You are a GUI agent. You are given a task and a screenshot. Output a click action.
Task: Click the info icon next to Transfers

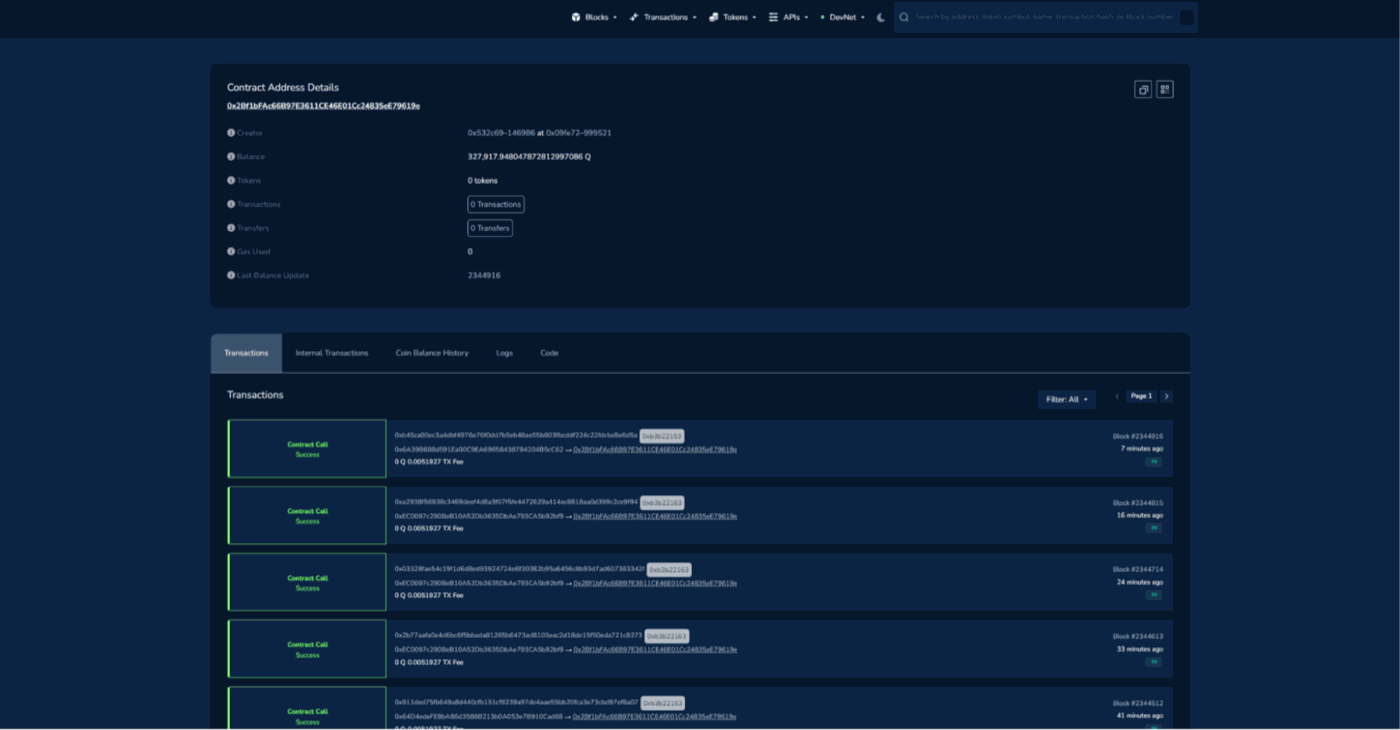231,228
